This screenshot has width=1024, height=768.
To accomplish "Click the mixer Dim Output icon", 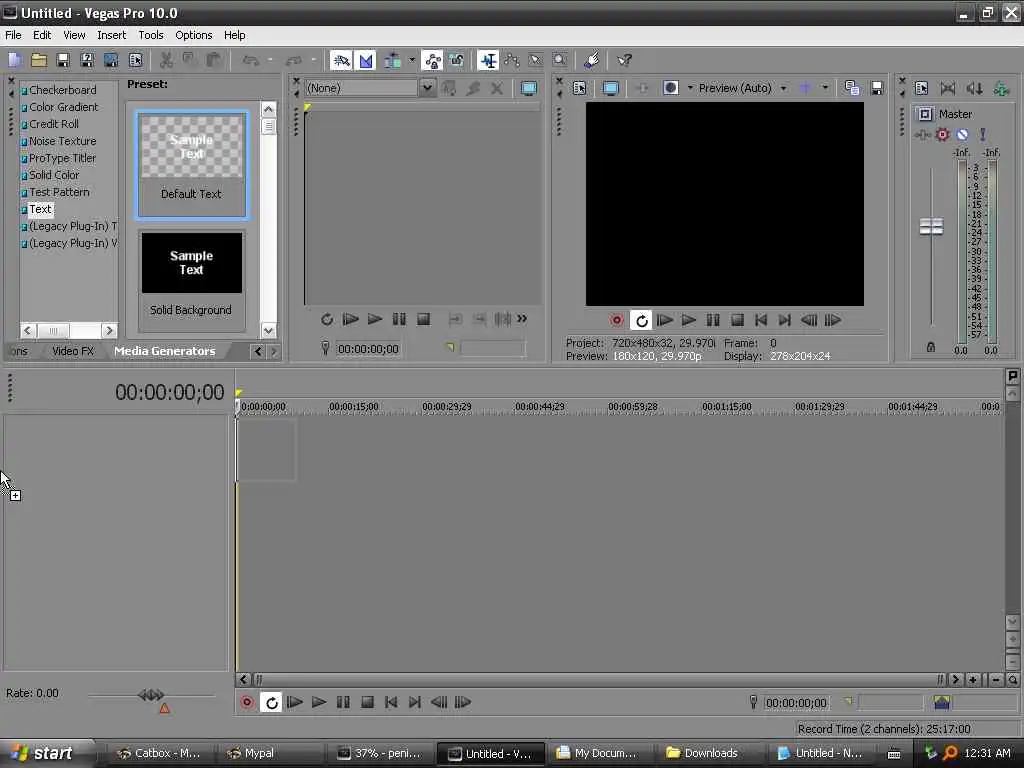I will (x=974, y=88).
